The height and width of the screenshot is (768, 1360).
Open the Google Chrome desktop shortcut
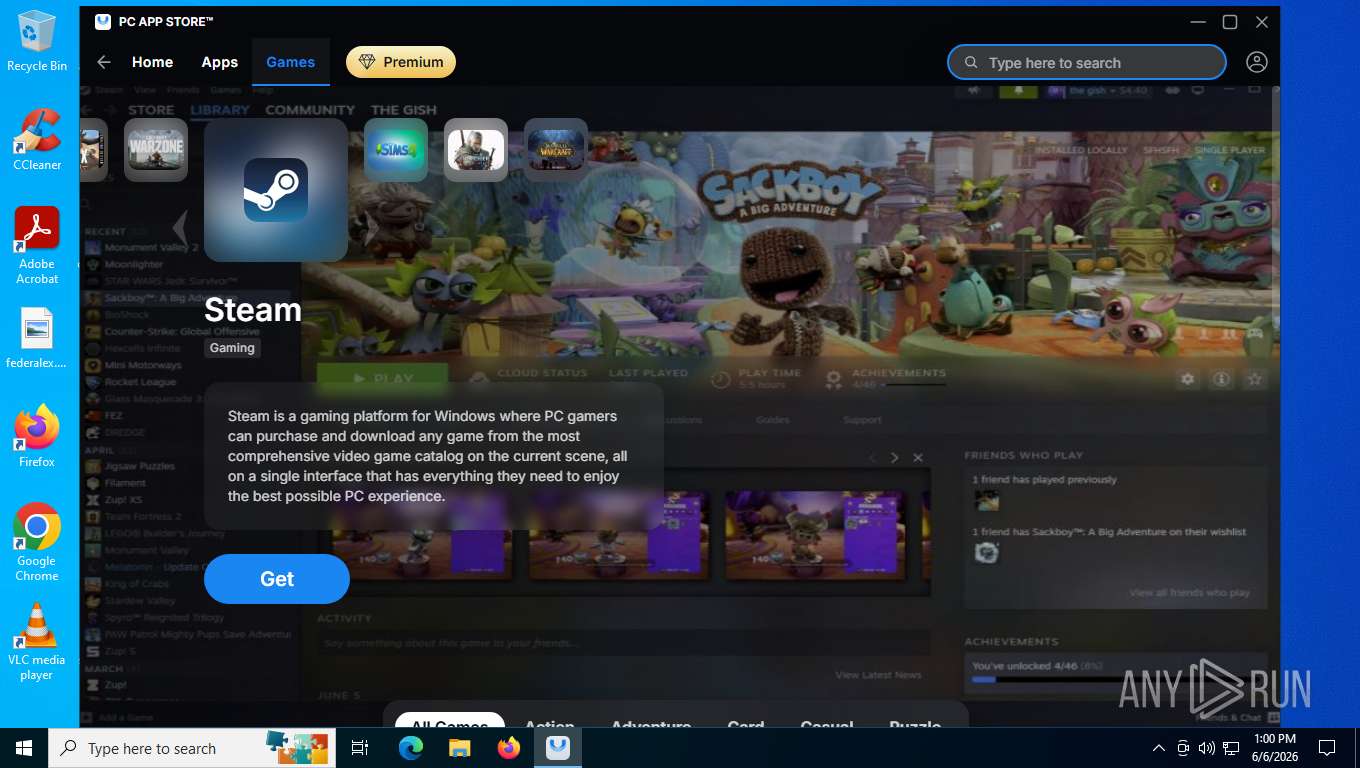37,541
